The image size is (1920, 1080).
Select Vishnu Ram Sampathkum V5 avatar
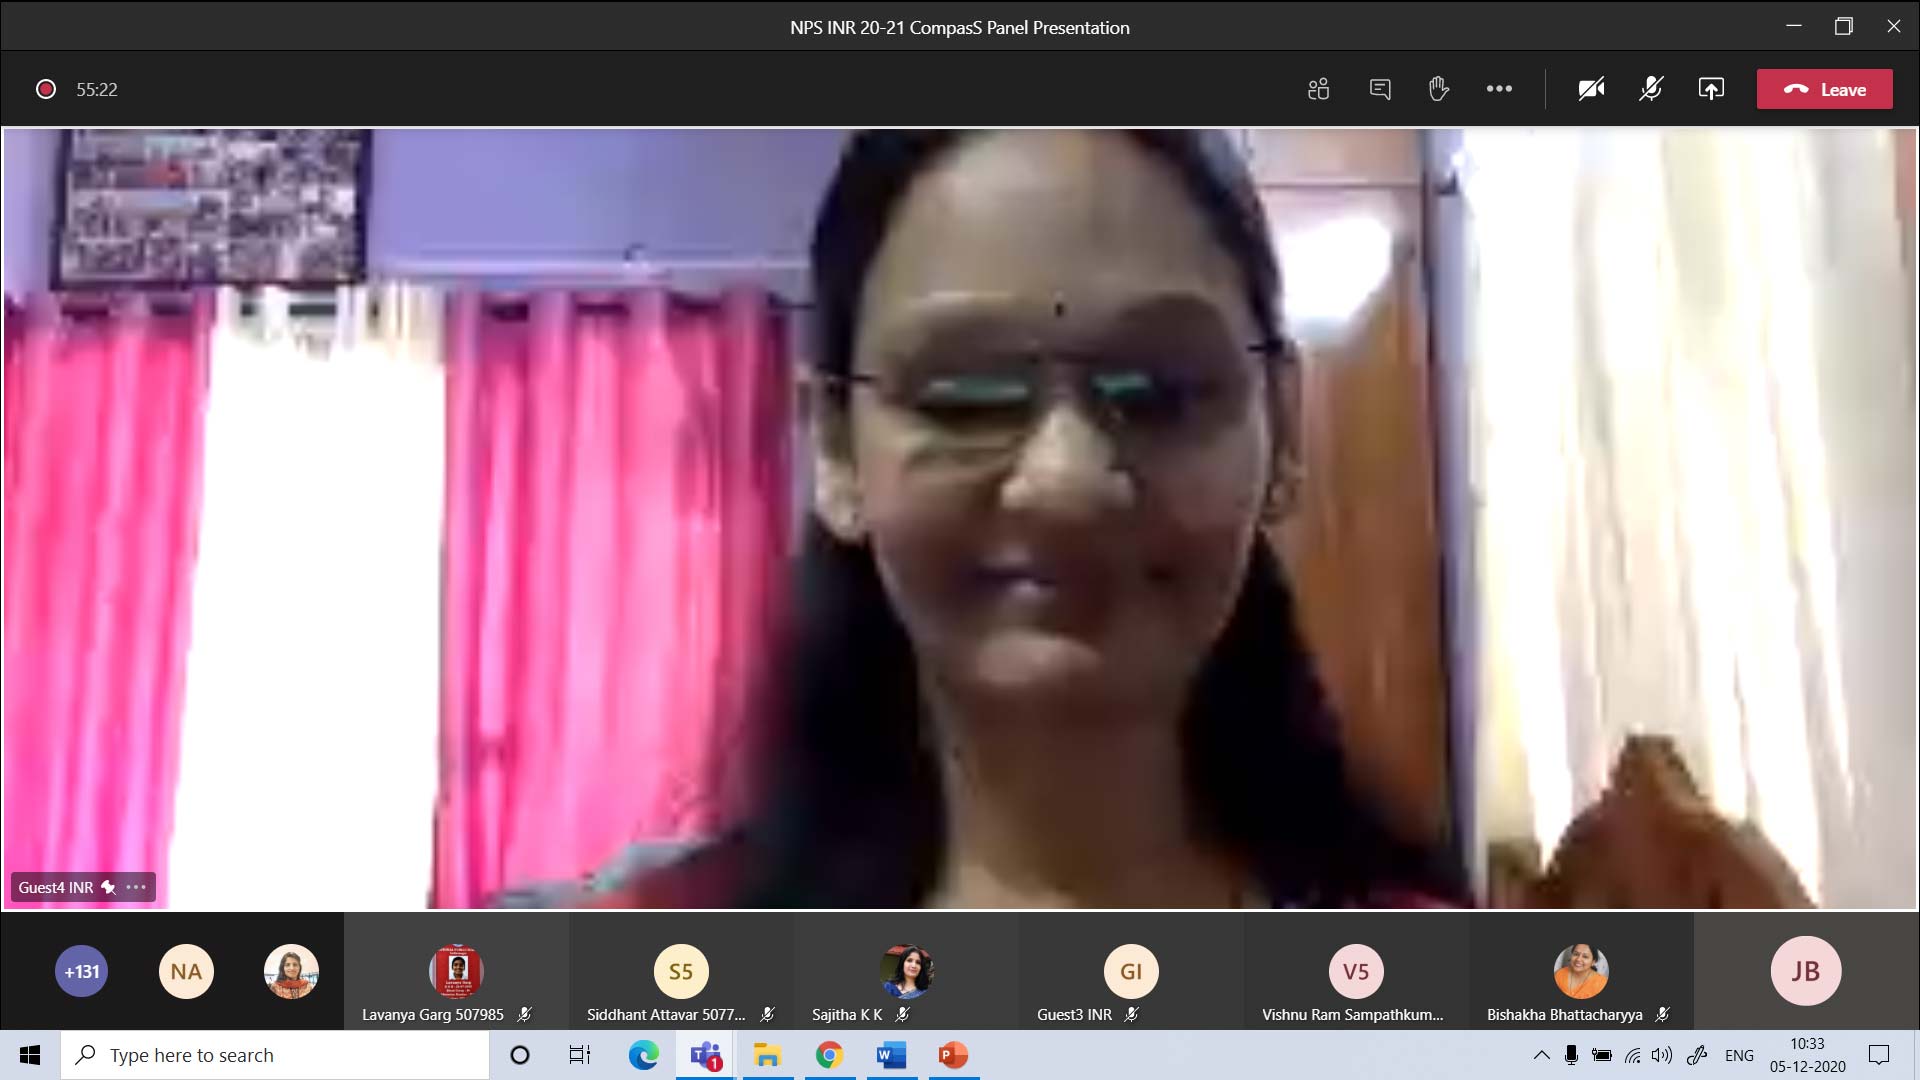click(x=1356, y=971)
